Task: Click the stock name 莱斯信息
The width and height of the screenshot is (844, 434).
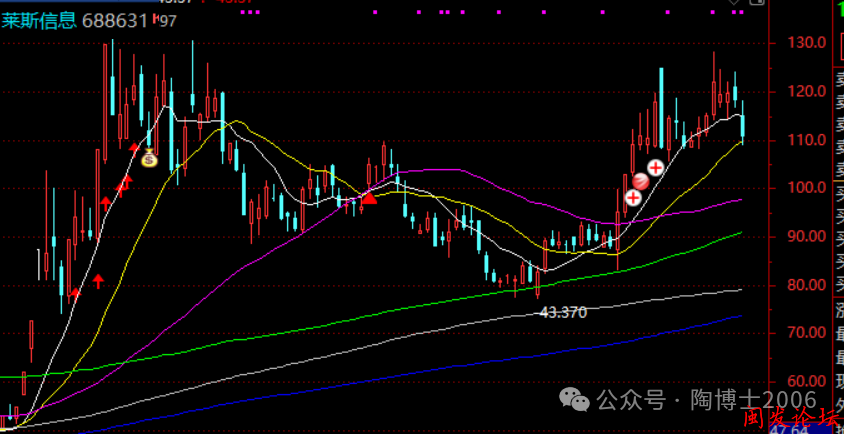Action: (40, 20)
